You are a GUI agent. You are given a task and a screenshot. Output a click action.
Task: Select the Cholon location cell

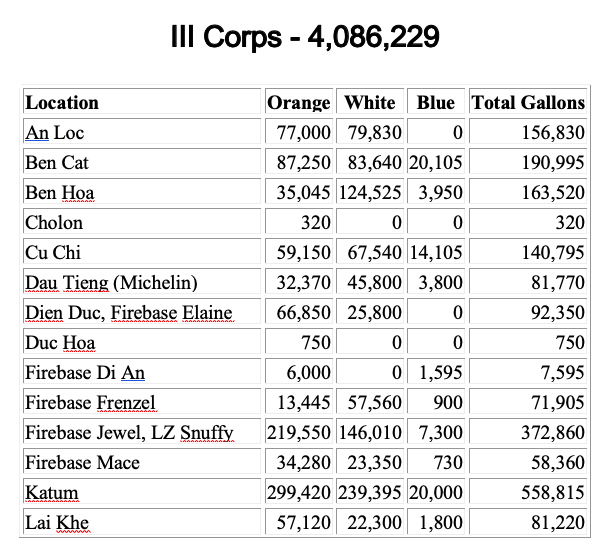coord(54,222)
